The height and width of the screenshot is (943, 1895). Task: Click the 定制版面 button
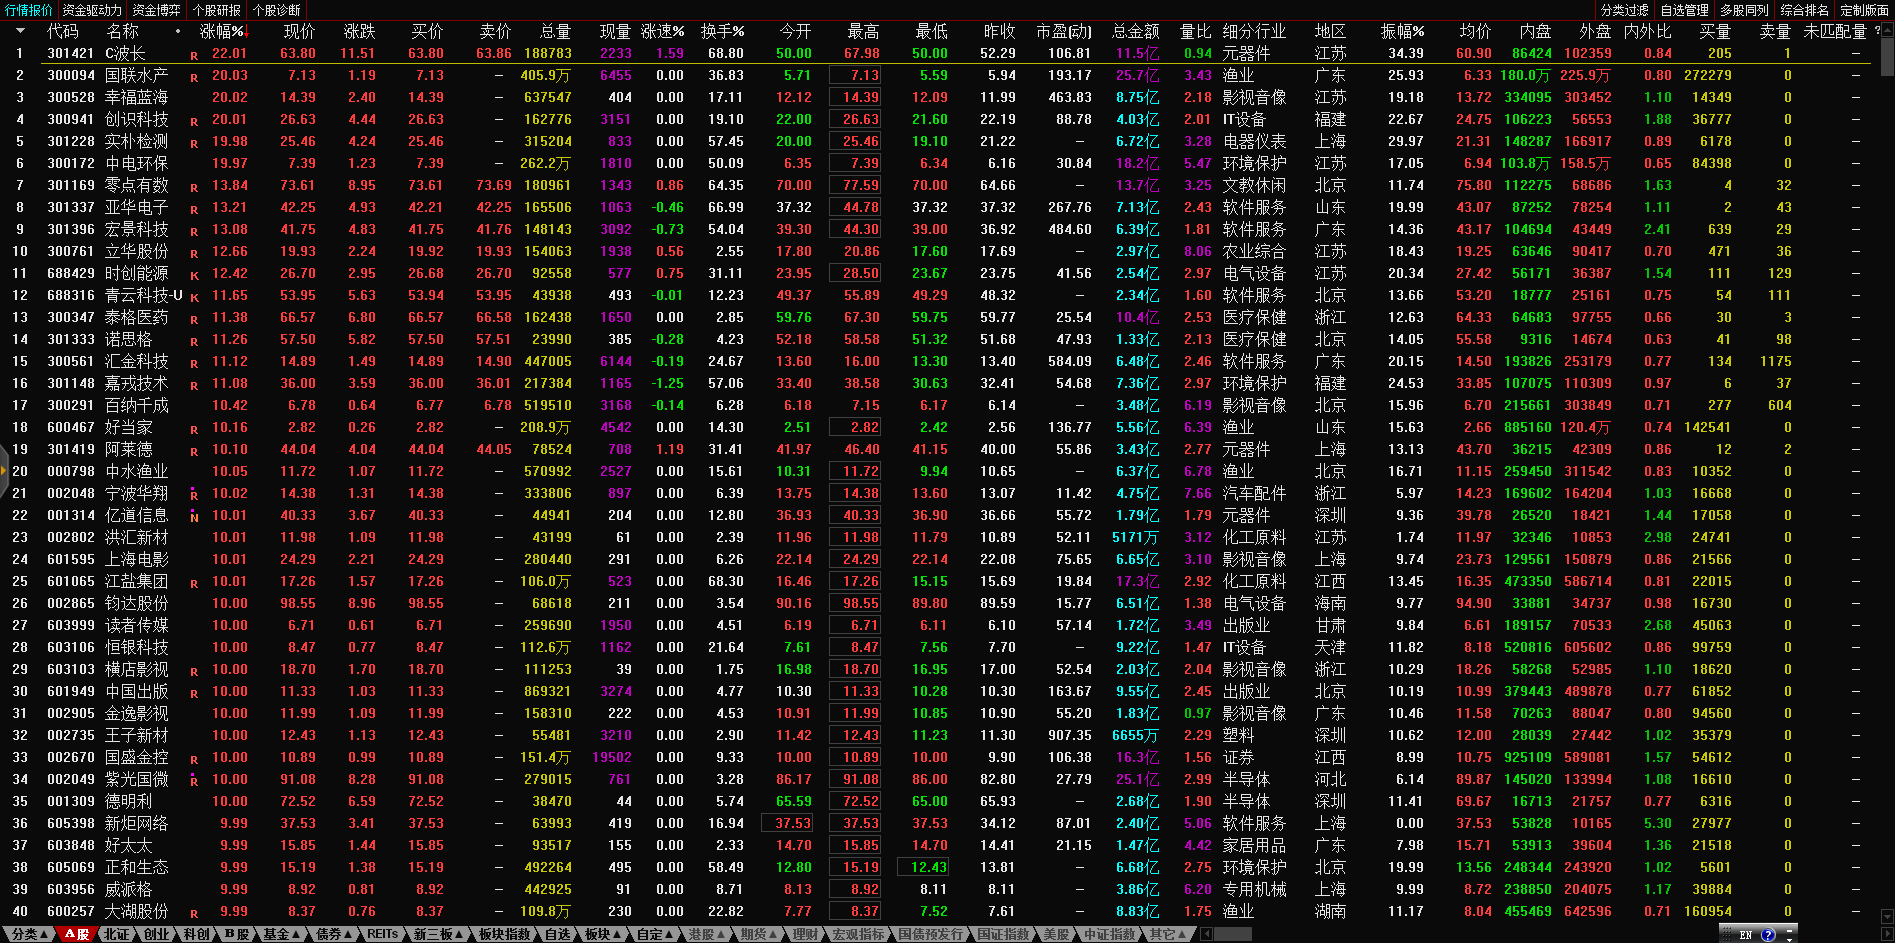pos(1864,10)
